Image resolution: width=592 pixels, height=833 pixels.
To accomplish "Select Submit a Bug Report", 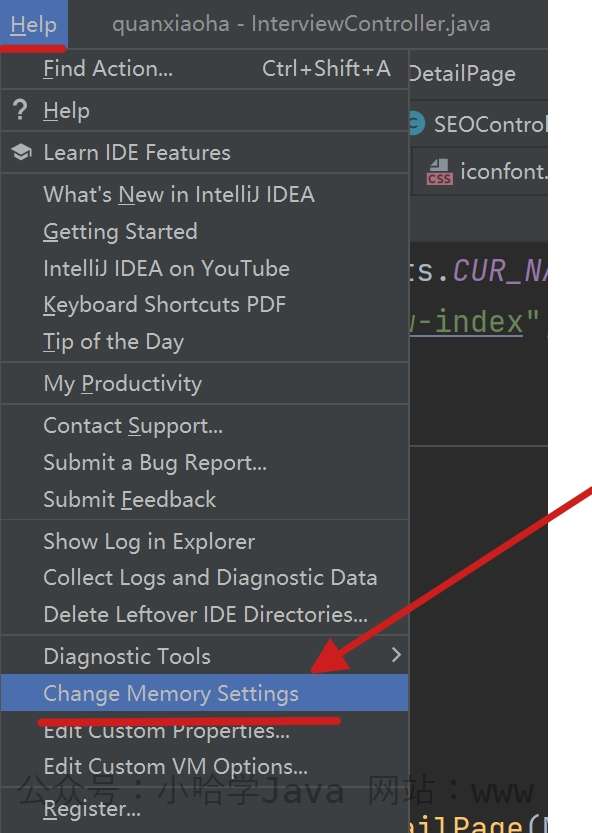I will point(204,463).
